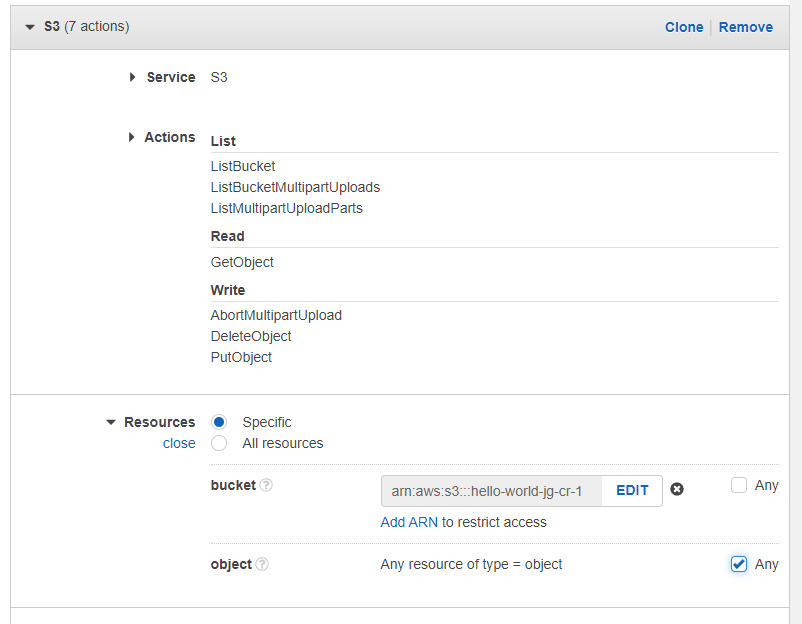Click the PutObject action under Write

pyautogui.click(x=241, y=357)
